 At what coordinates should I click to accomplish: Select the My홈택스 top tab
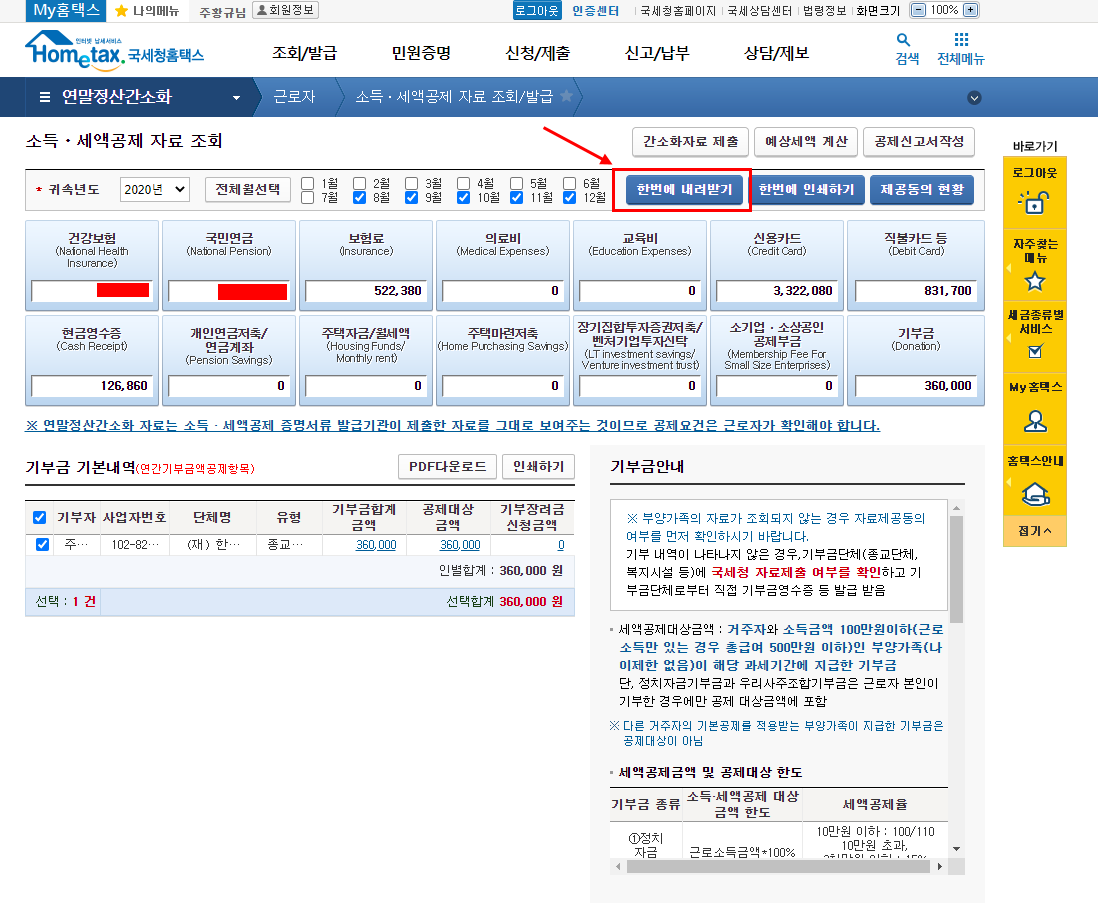[66, 11]
